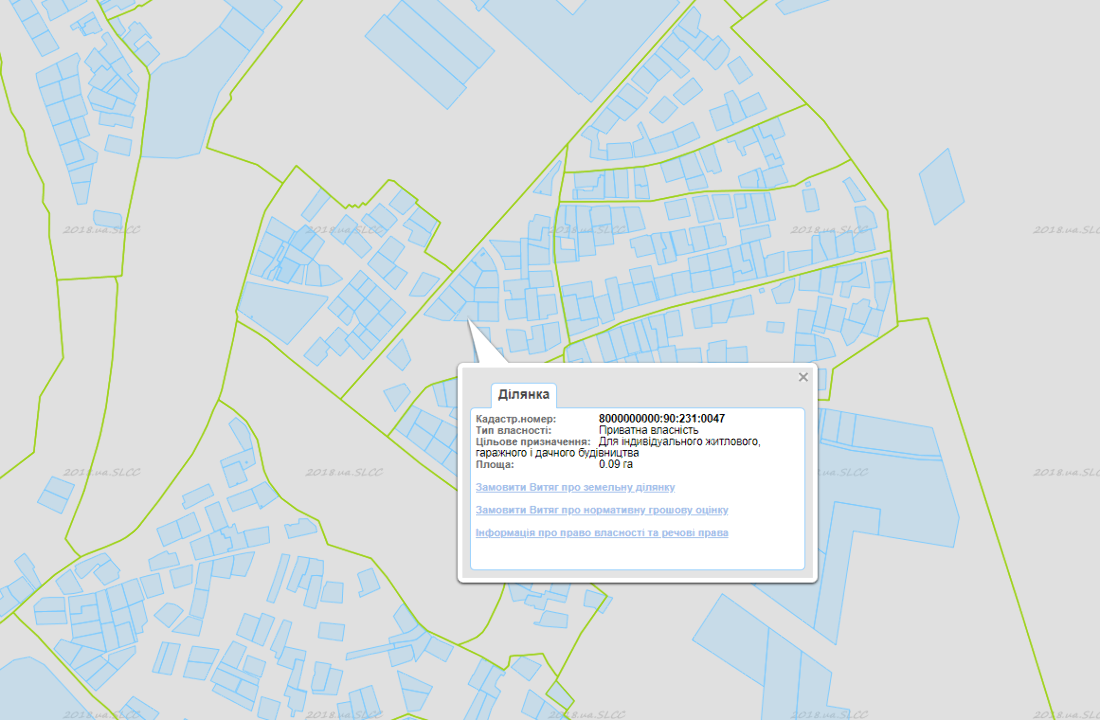This screenshot has width=1100, height=720.
Task: Open Замовити Витяг про нормативну грошову оцінку link
Action: tap(602, 510)
